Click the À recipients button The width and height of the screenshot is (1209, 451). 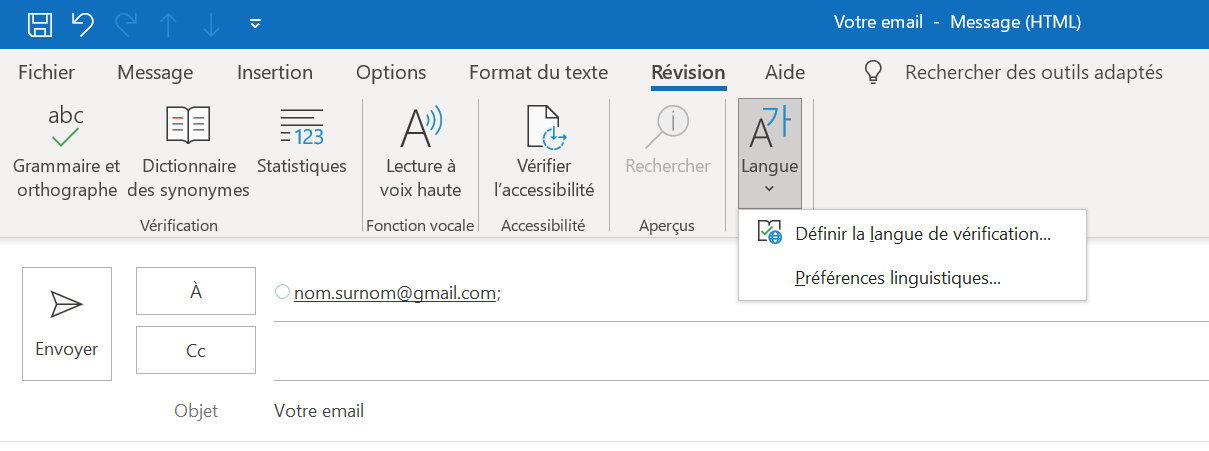pyautogui.click(x=196, y=292)
